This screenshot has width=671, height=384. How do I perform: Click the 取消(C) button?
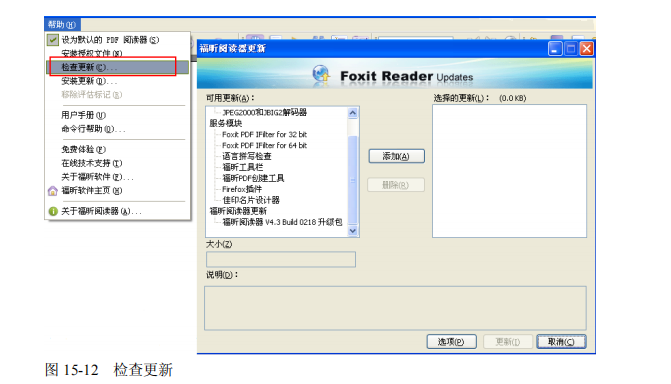[x=561, y=342]
